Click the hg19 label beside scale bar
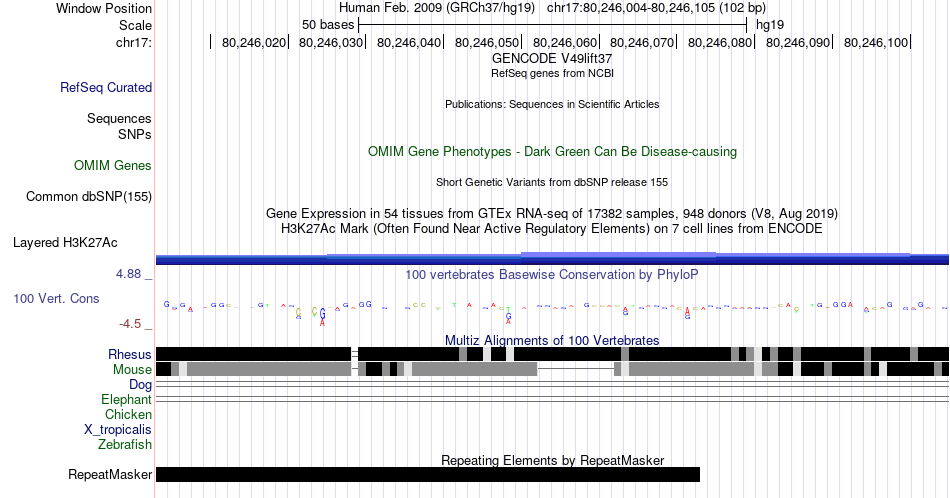The width and height of the screenshot is (950, 498). point(770,25)
